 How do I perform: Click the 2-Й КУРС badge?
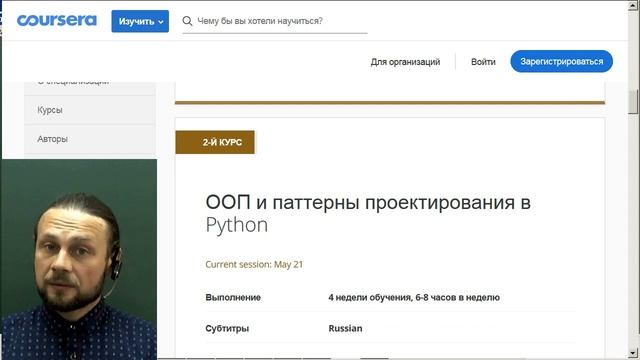coord(215,142)
